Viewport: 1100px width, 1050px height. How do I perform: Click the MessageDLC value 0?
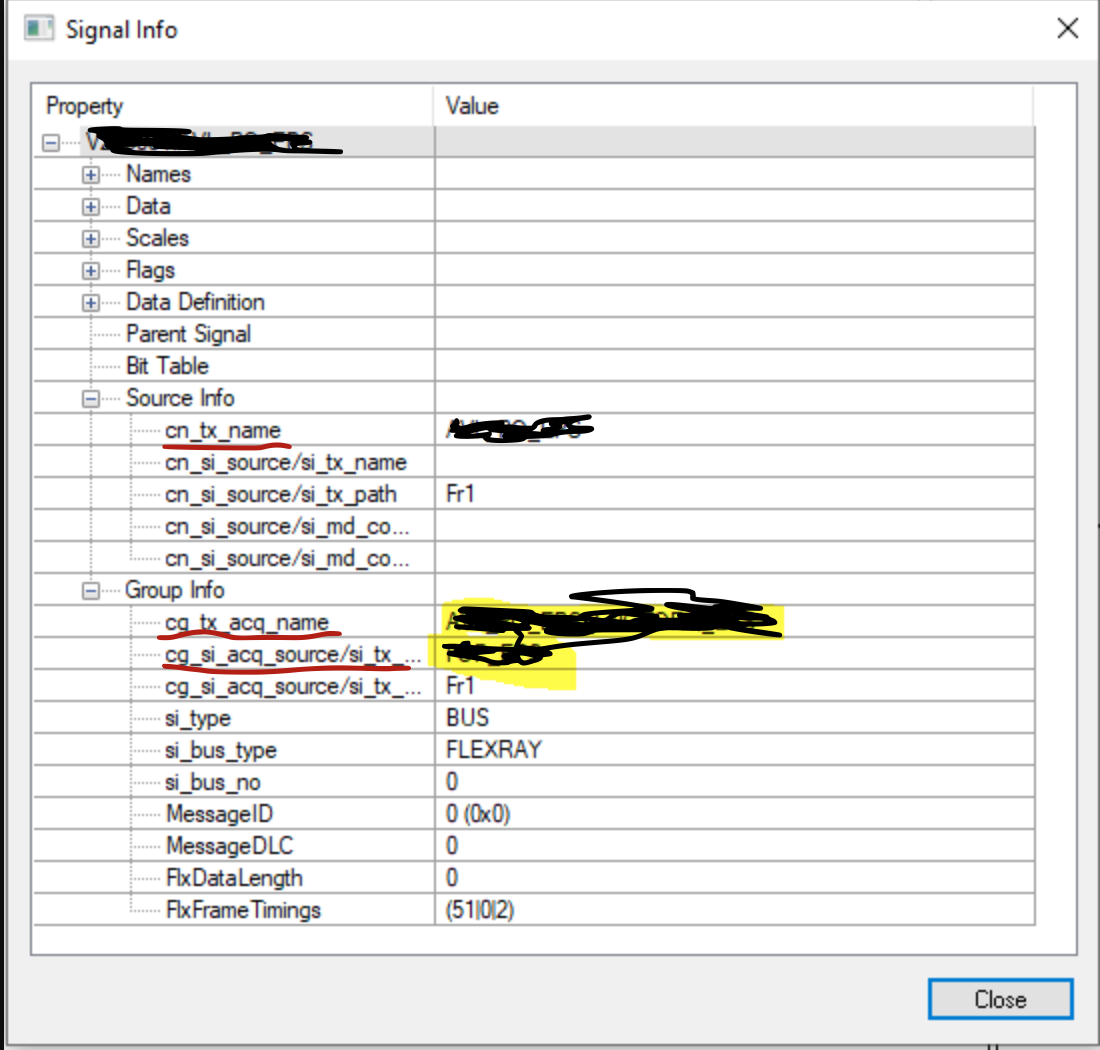[452, 846]
